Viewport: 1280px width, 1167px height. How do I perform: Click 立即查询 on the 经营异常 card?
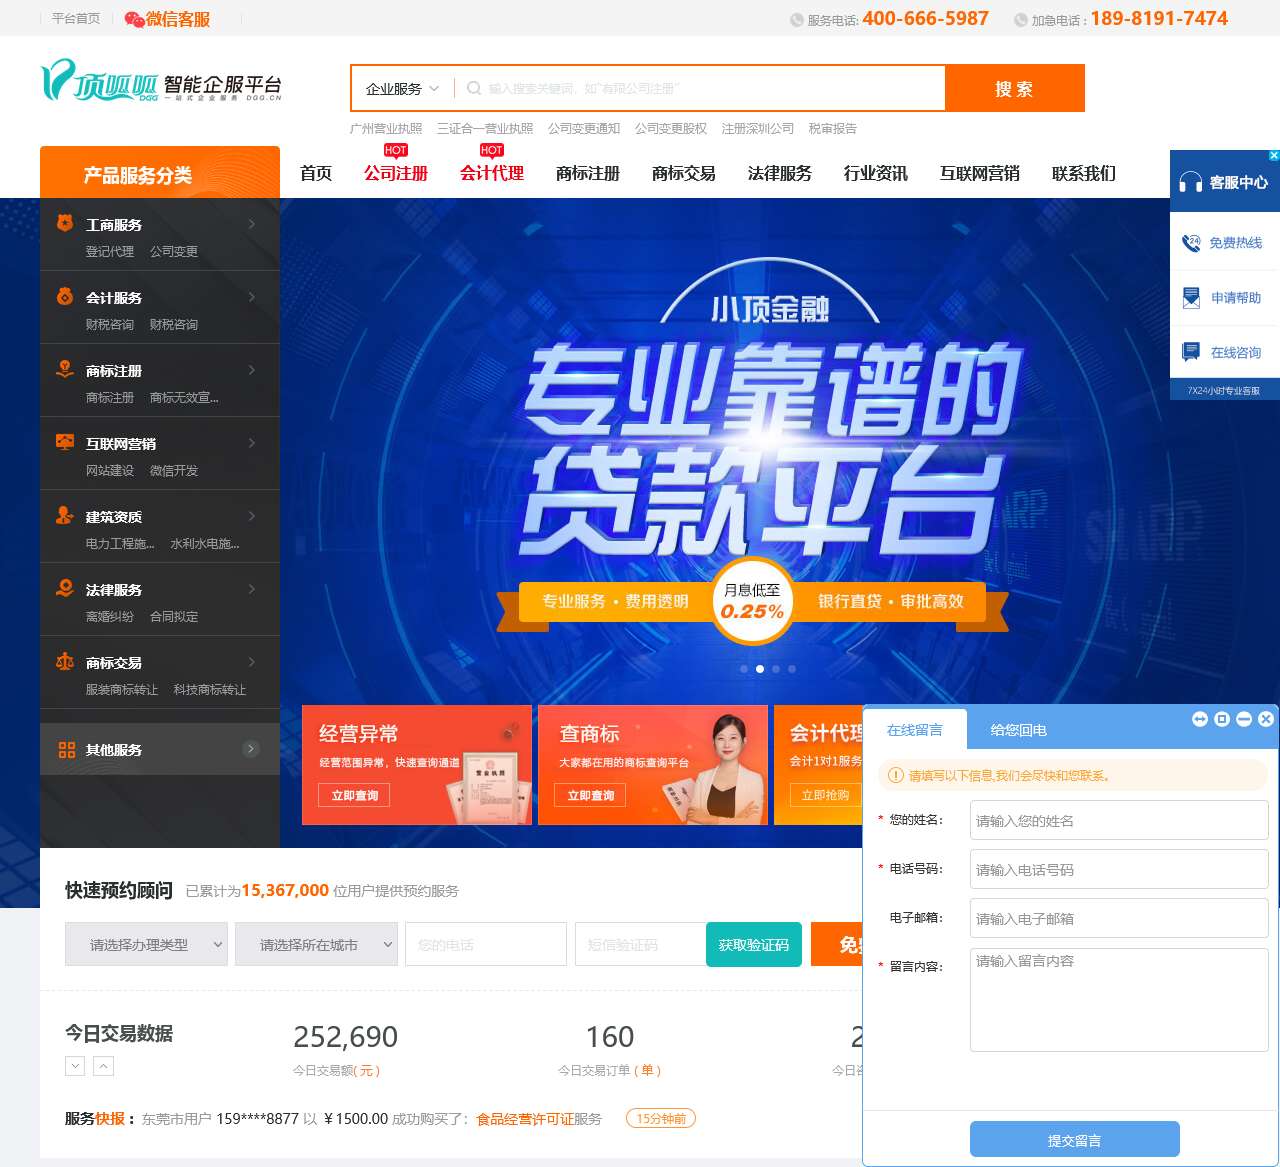point(355,795)
